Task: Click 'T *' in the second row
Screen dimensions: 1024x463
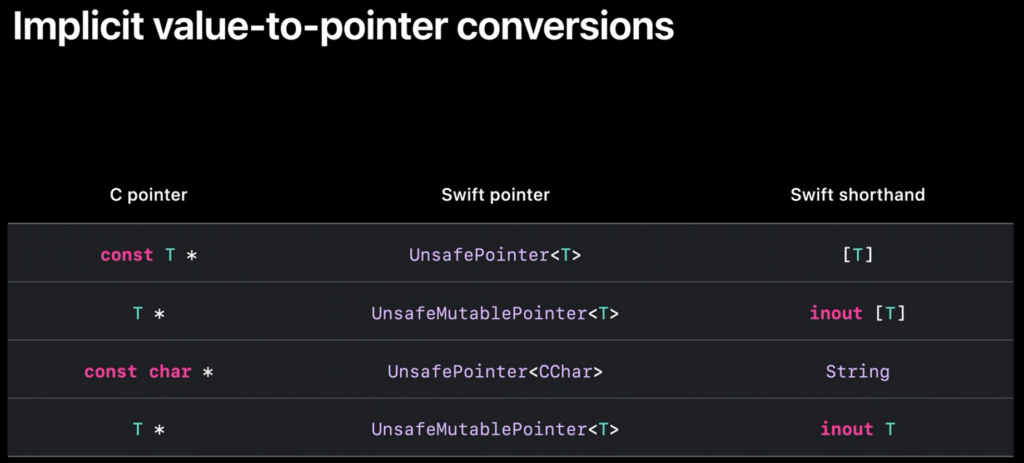Action: coord(148,314)
